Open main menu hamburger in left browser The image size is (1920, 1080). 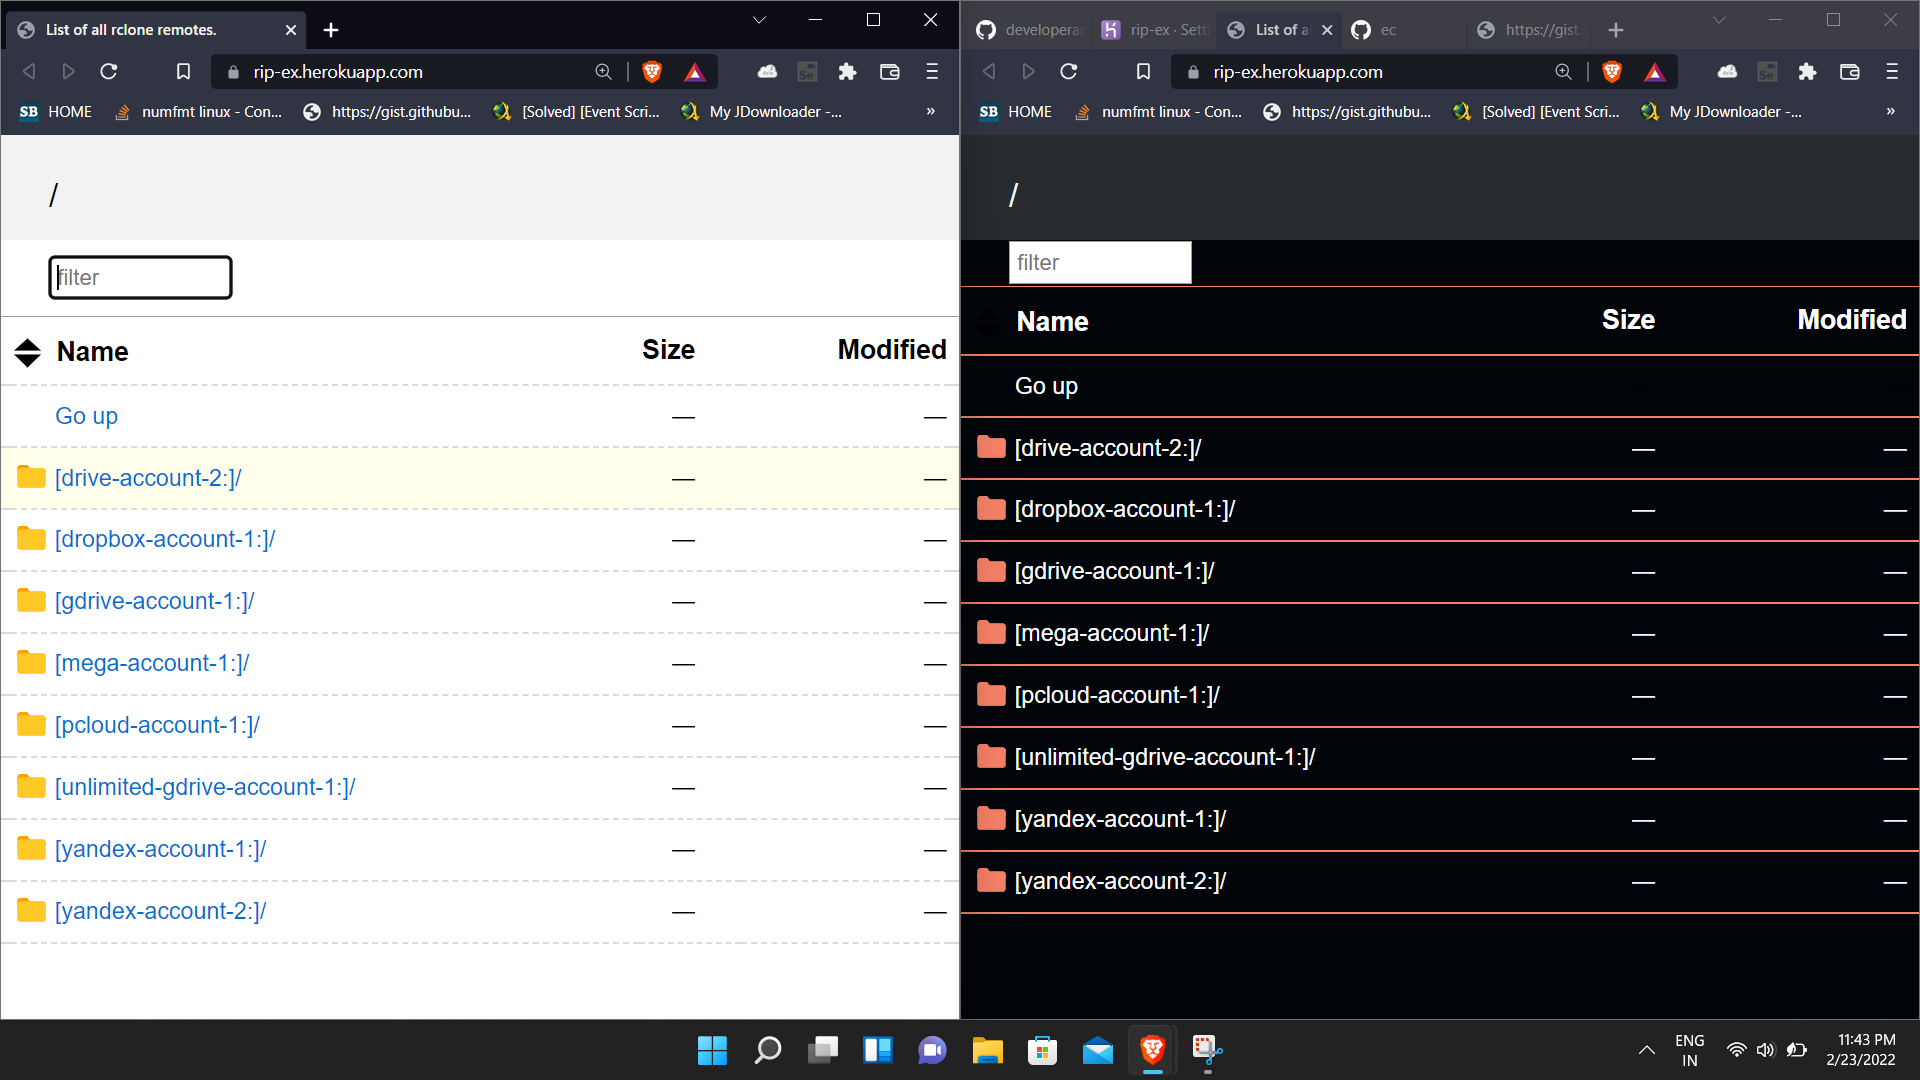pyautogui.click(x=932, y=72)
